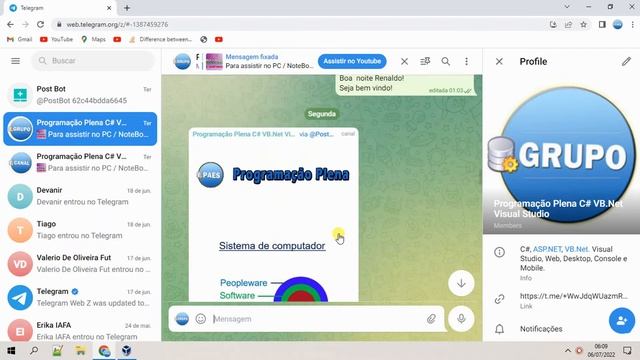640x360 pixels.
Task: Click Sistema de computador in post image
Action: click(x=272, y=246)
